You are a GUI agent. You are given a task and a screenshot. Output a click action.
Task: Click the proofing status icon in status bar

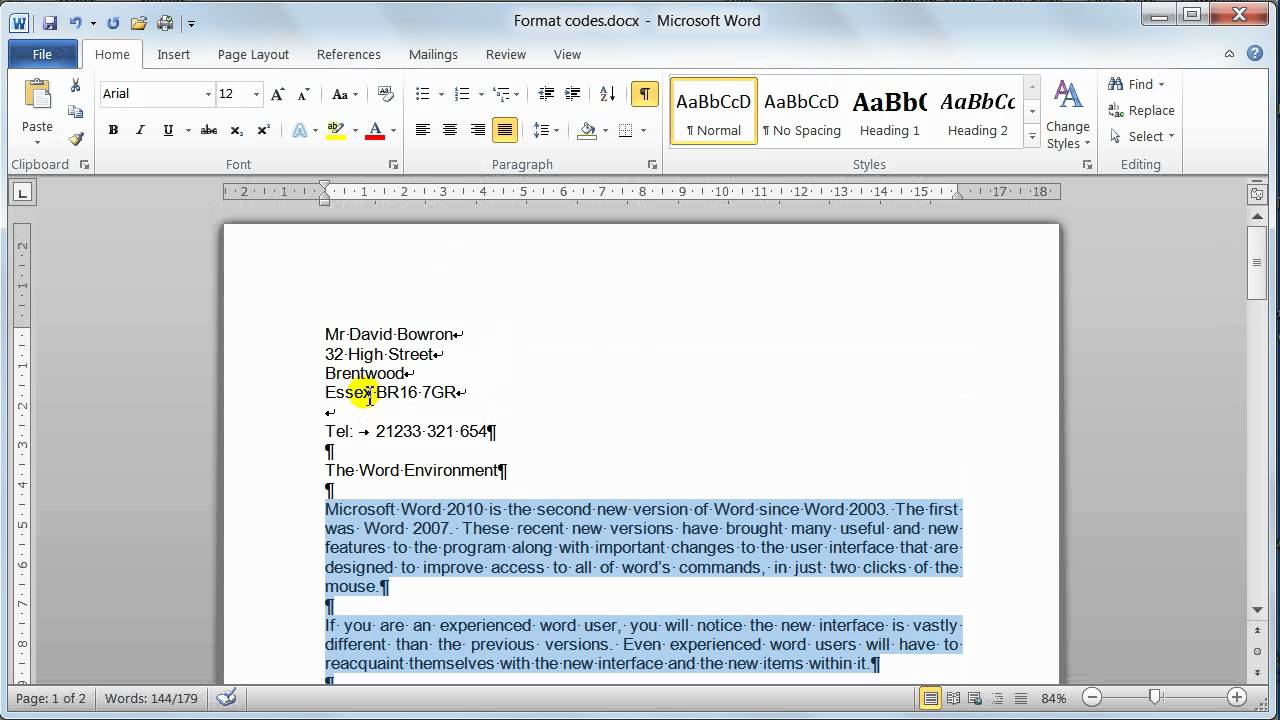[x=227, y=698]
